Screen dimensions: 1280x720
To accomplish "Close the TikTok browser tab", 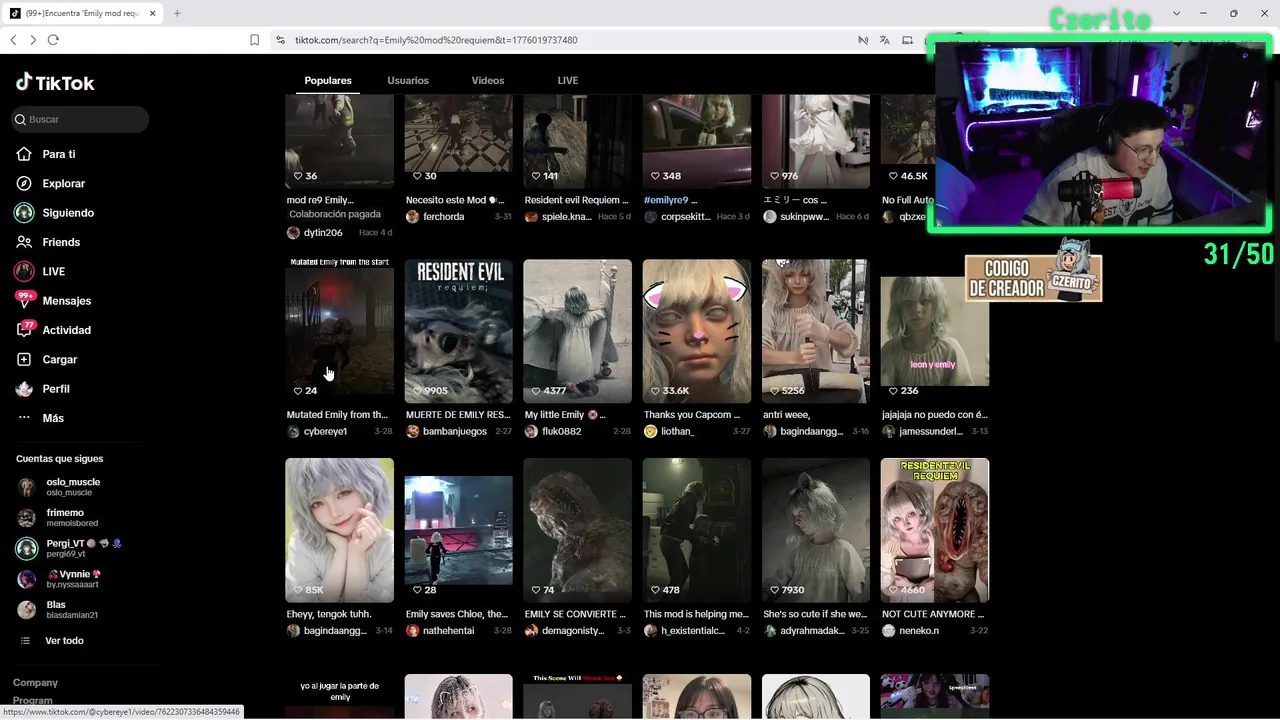I will pos(153,13).
